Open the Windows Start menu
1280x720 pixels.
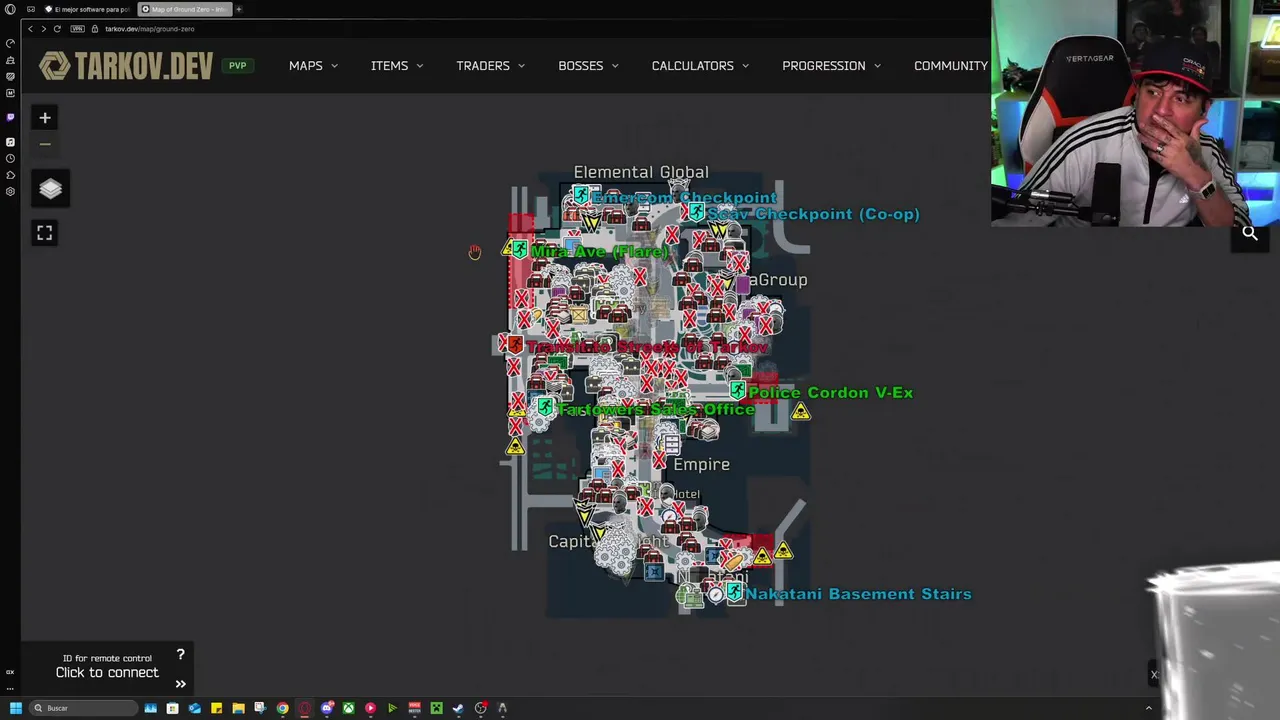click(15, 708)
